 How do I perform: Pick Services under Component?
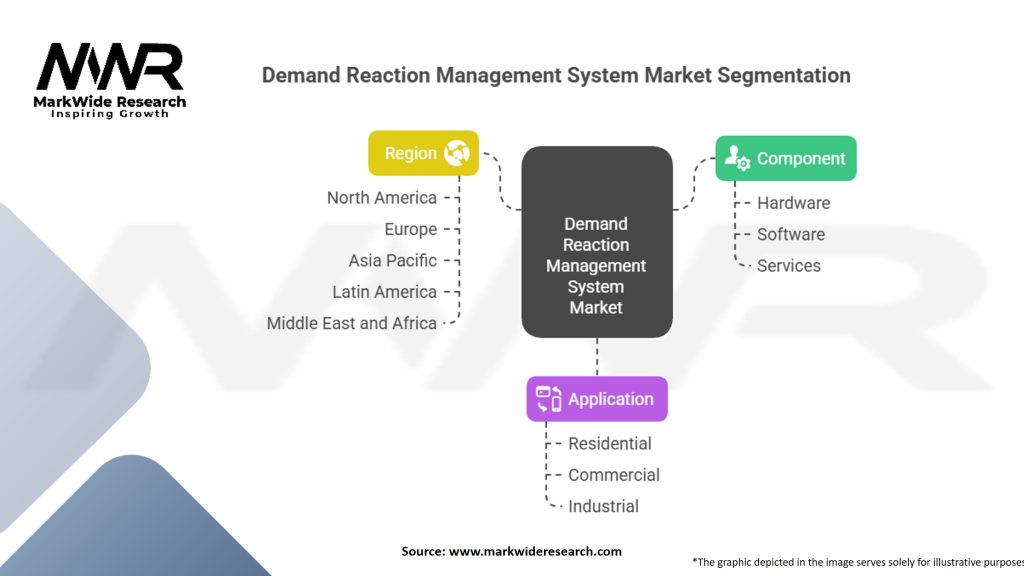click(788, 266)
